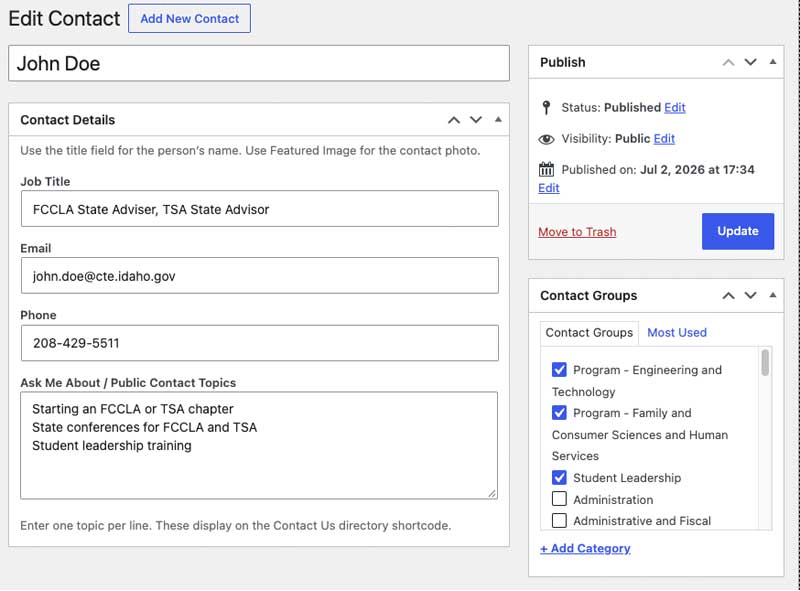Click the + Add Category link
The width and height of the screenshot is (800, 591).
tap(585, 549)
